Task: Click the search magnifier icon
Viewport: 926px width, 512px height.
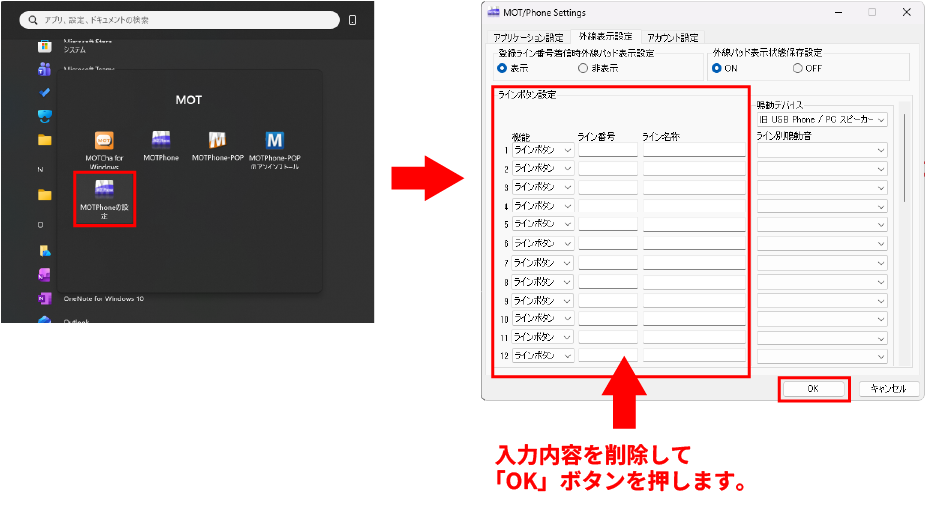Action: click(x=33, y=20)
